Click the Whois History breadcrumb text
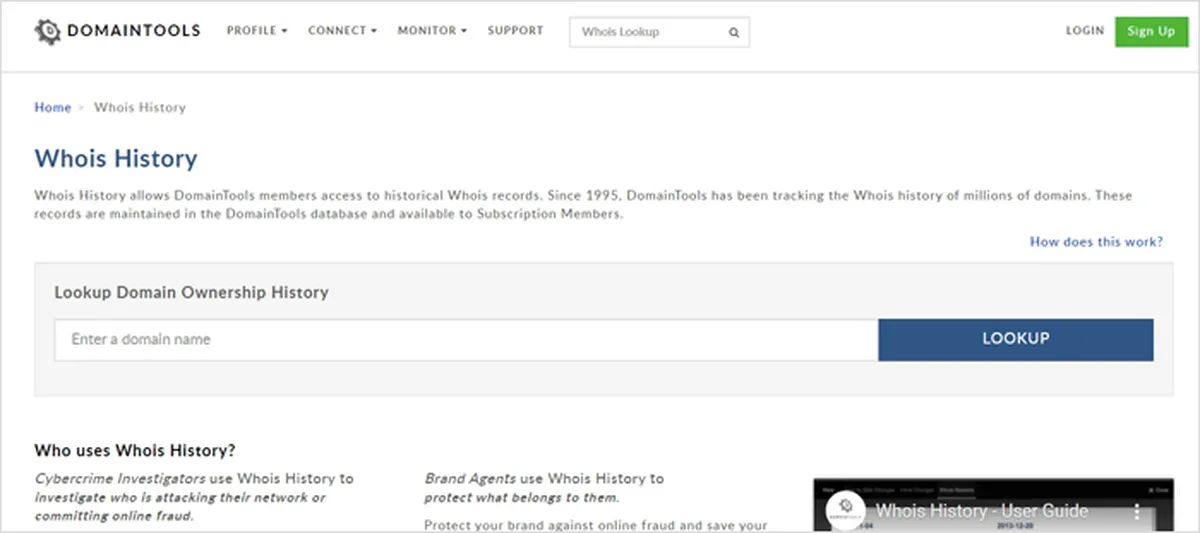 (140, 107)
